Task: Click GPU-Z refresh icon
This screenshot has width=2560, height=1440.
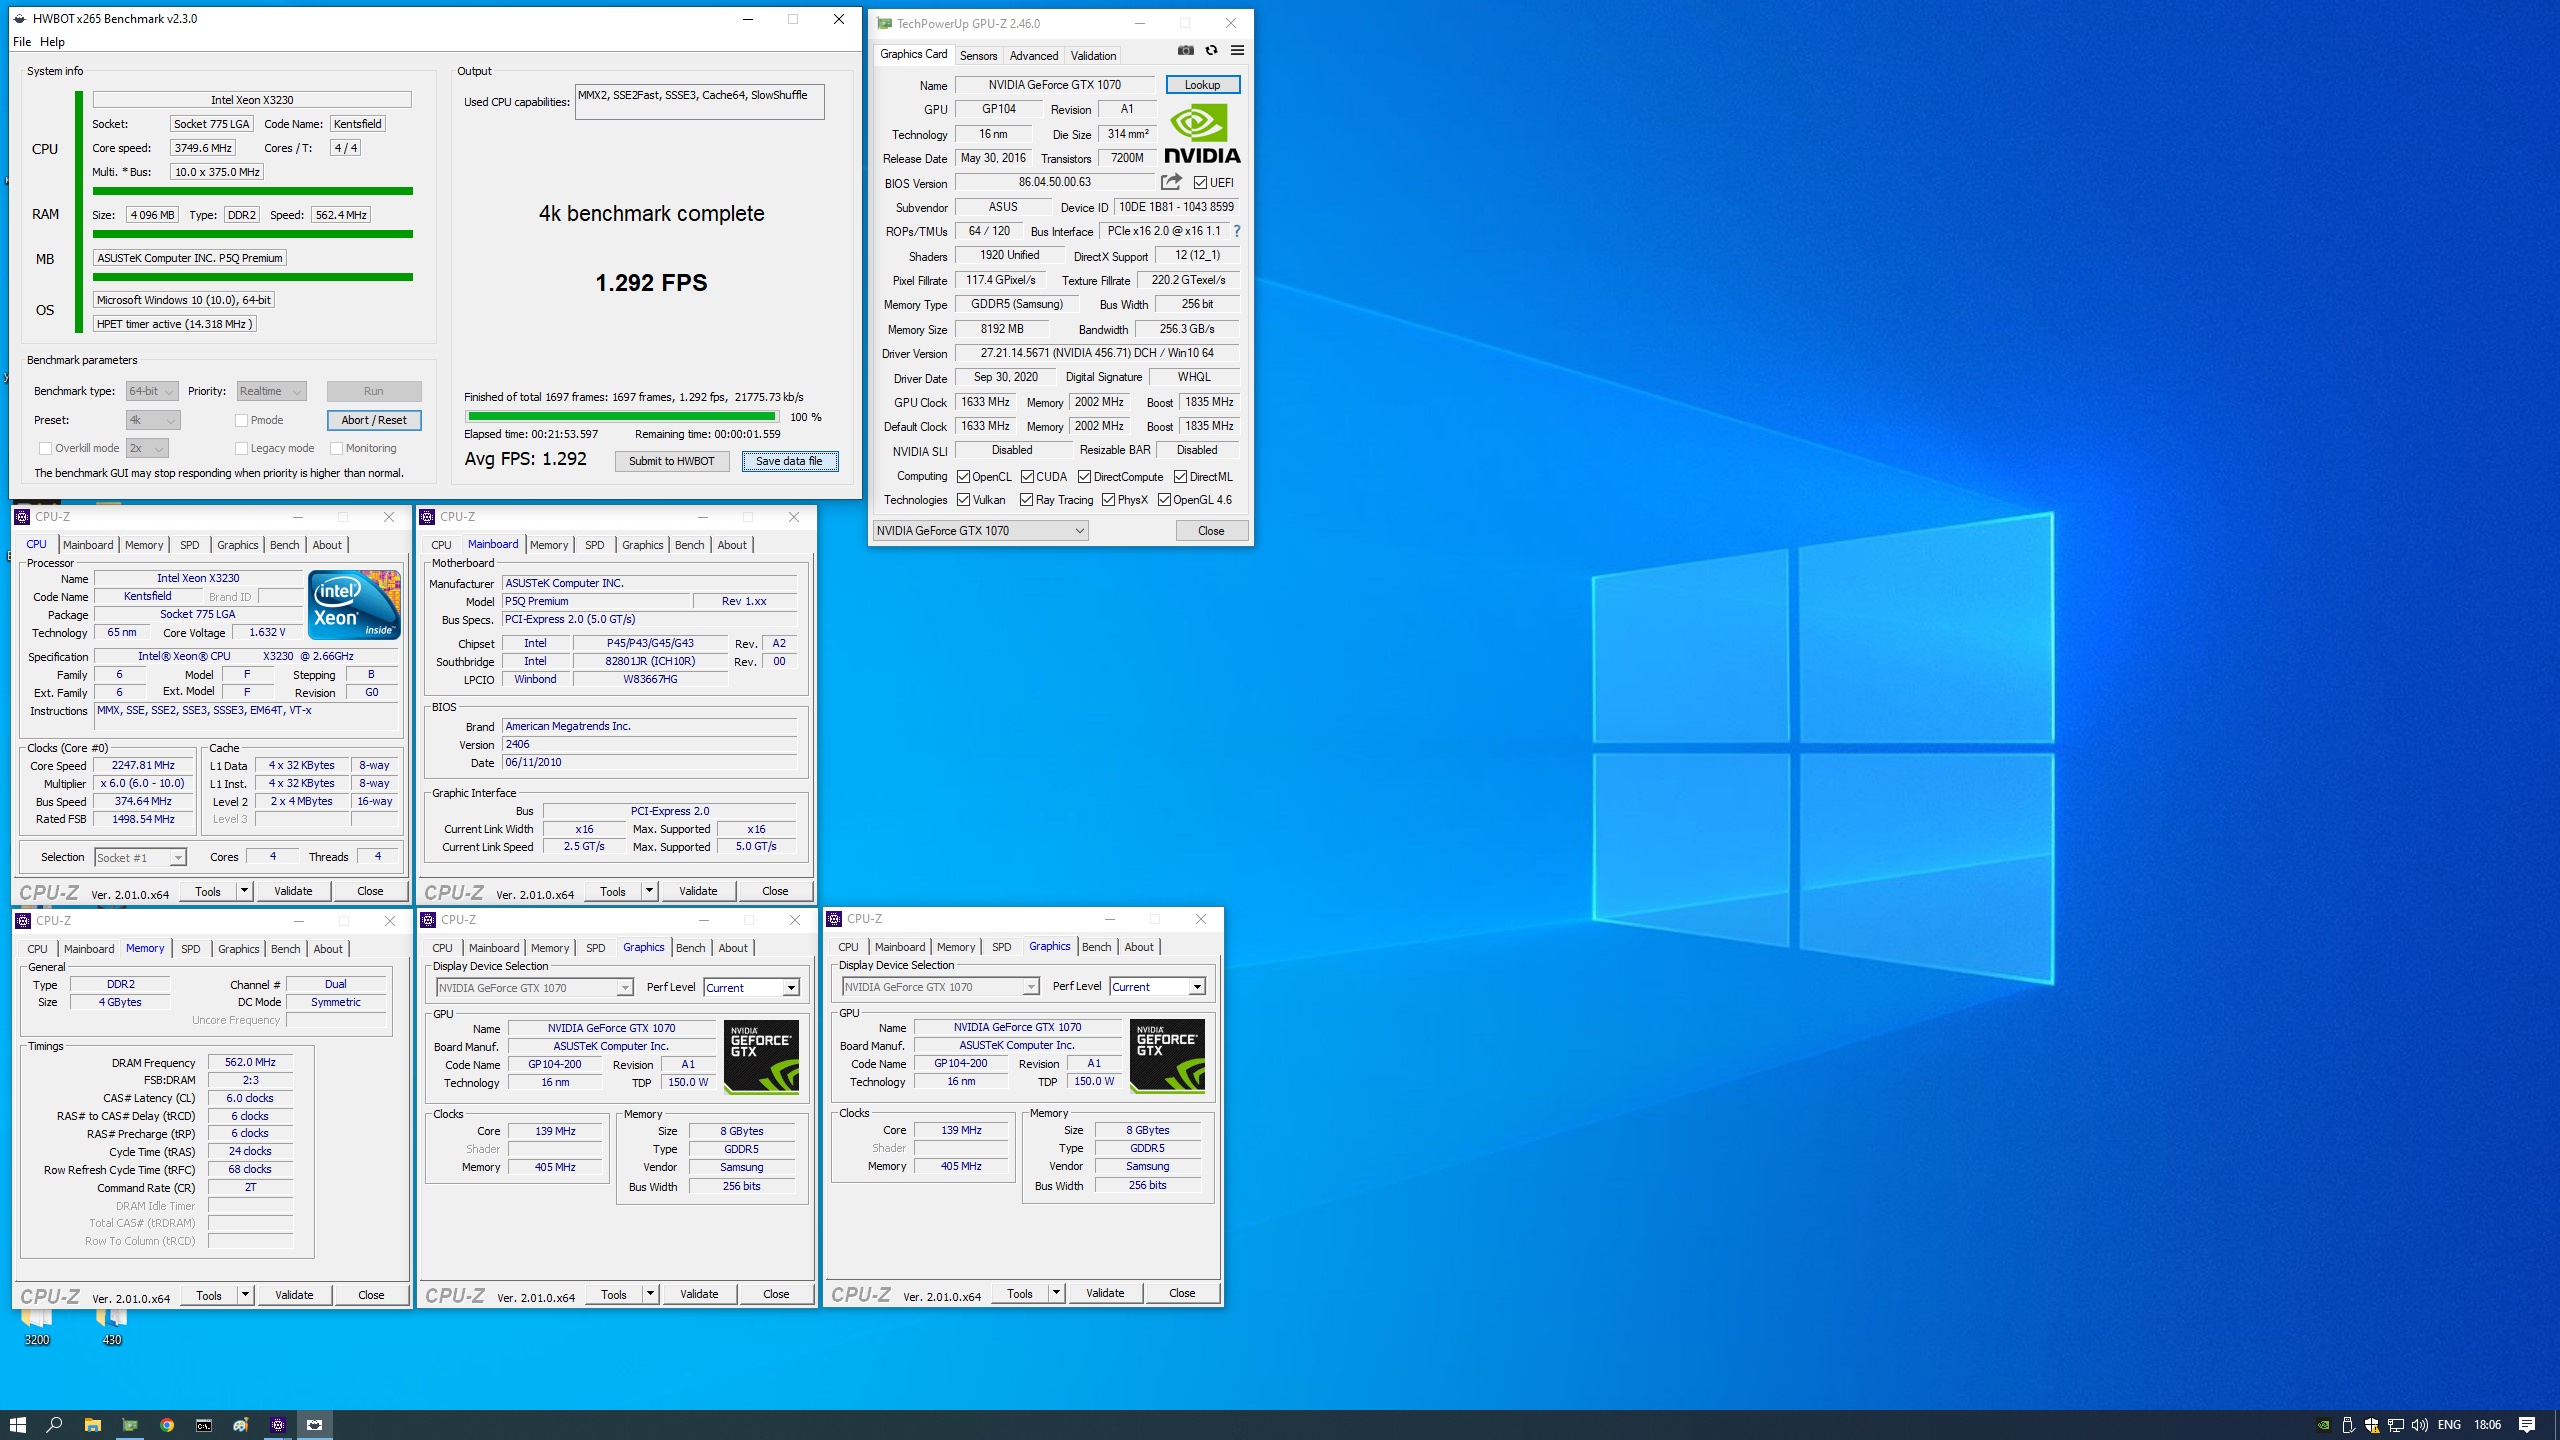Action: [x=1211, y=50]
